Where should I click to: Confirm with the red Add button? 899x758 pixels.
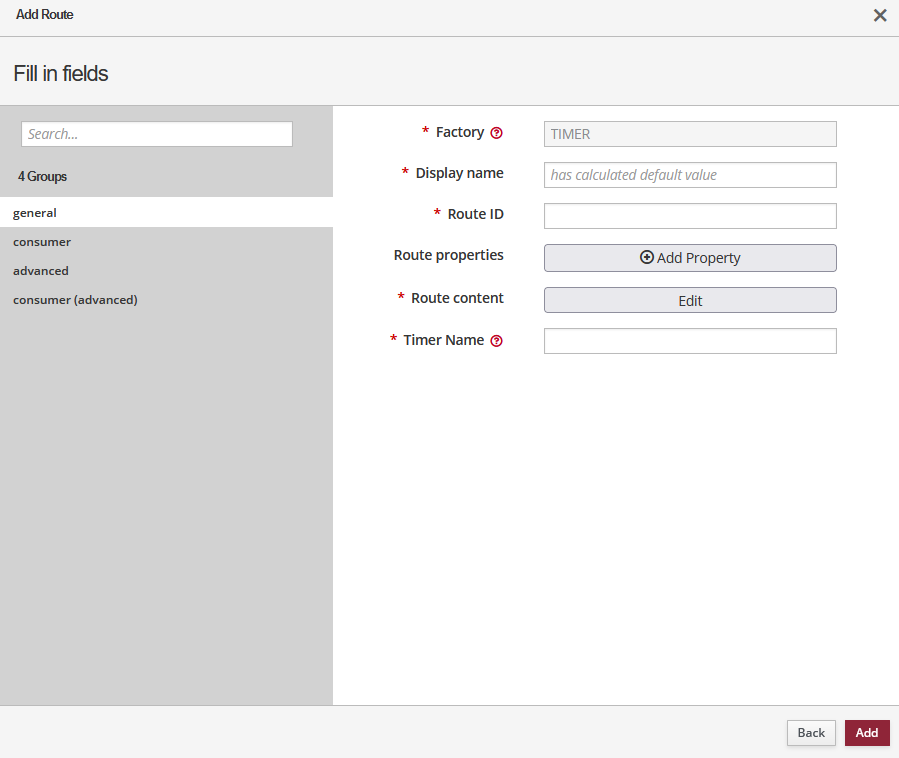tap(867, 733)
